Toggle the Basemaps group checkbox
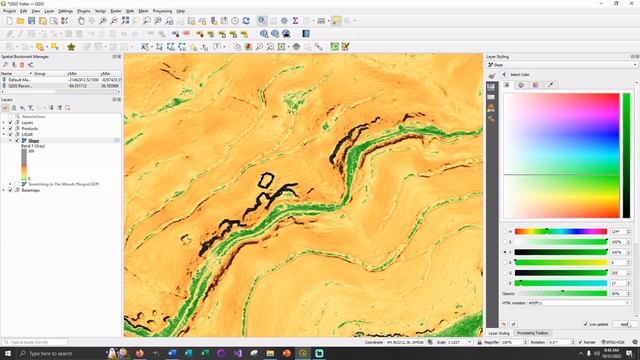The width and height of the screenshot is (640, 360). click(11, 190)
